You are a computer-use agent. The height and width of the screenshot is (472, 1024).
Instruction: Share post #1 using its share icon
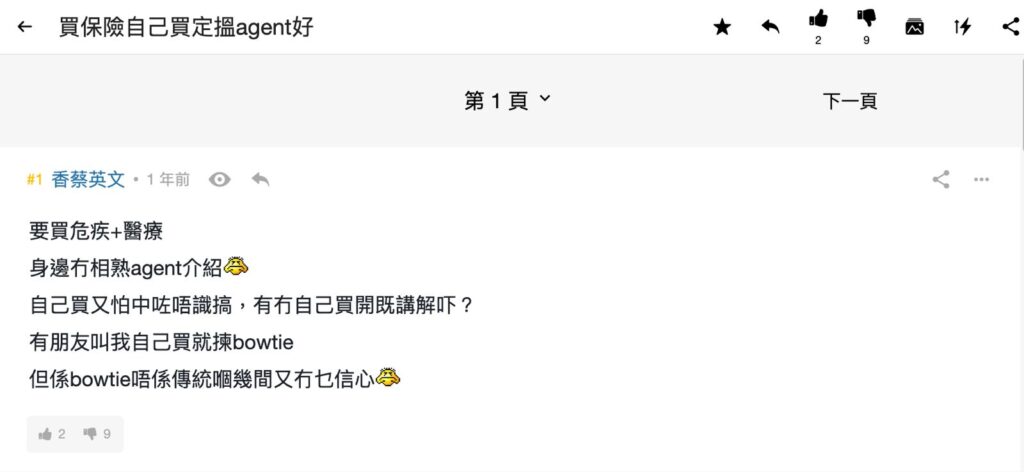(x=941, y=180)
